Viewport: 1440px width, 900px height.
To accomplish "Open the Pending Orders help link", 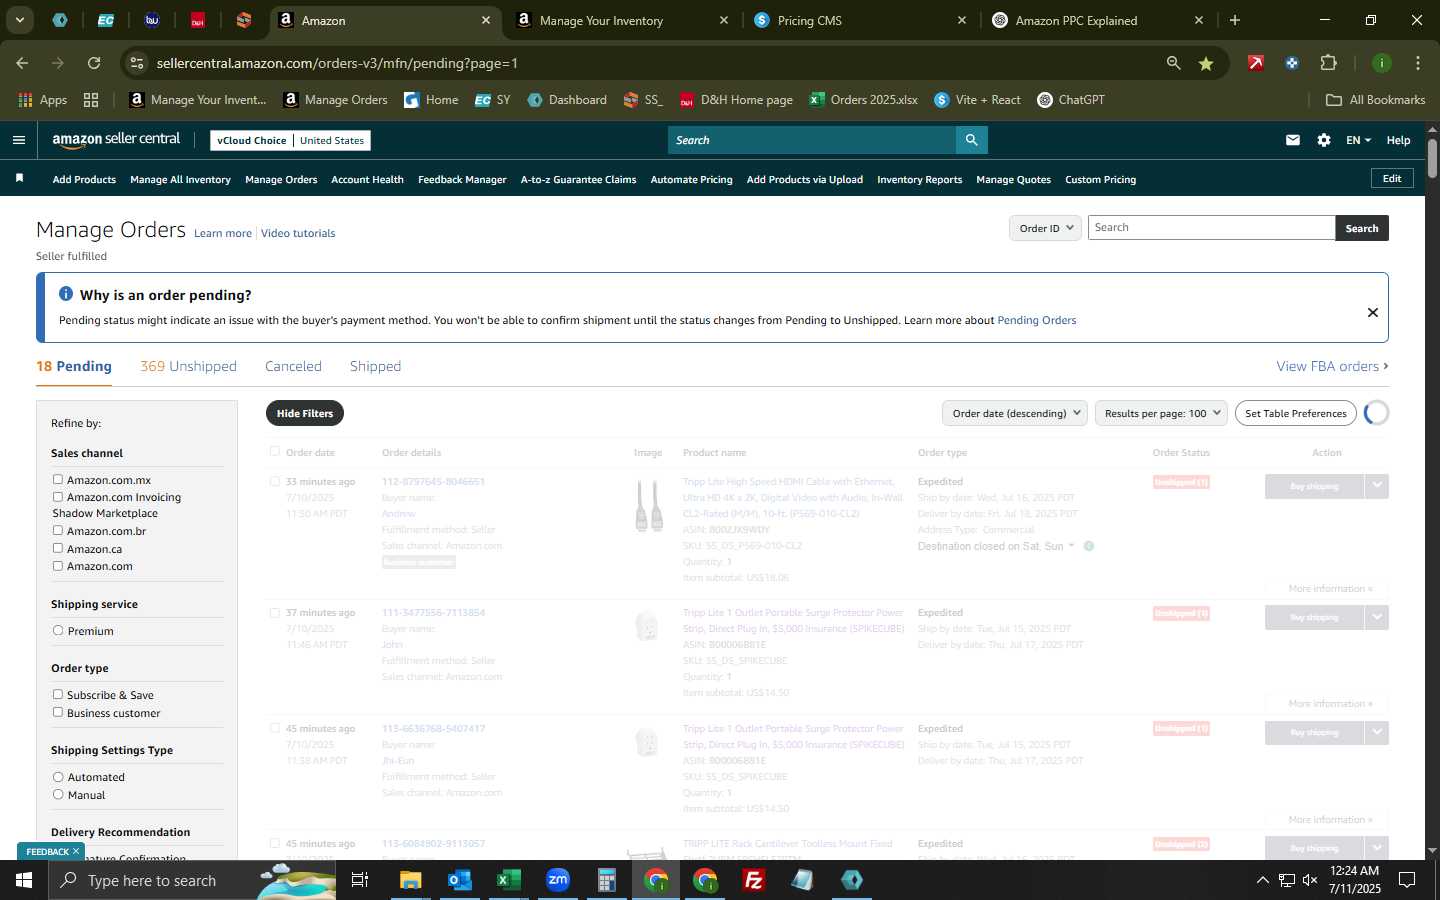I will (1036, 321).
